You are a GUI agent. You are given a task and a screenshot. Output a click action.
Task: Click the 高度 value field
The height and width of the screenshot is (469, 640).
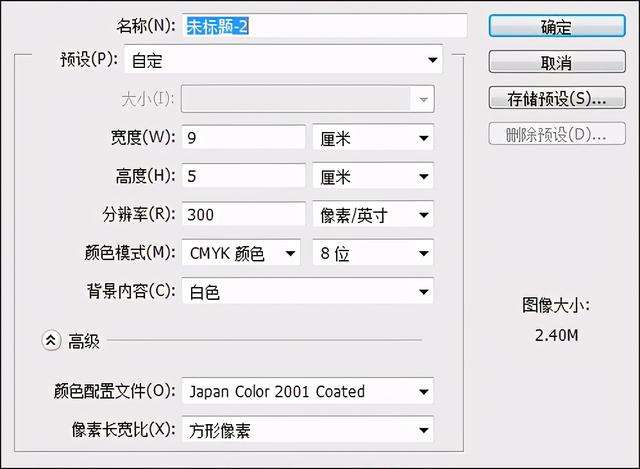tap(243, 176)
